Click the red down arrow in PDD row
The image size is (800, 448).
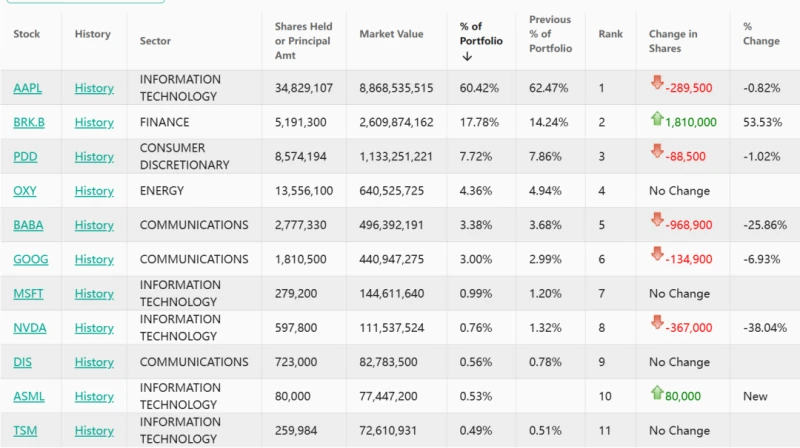[x=656, y=152]
